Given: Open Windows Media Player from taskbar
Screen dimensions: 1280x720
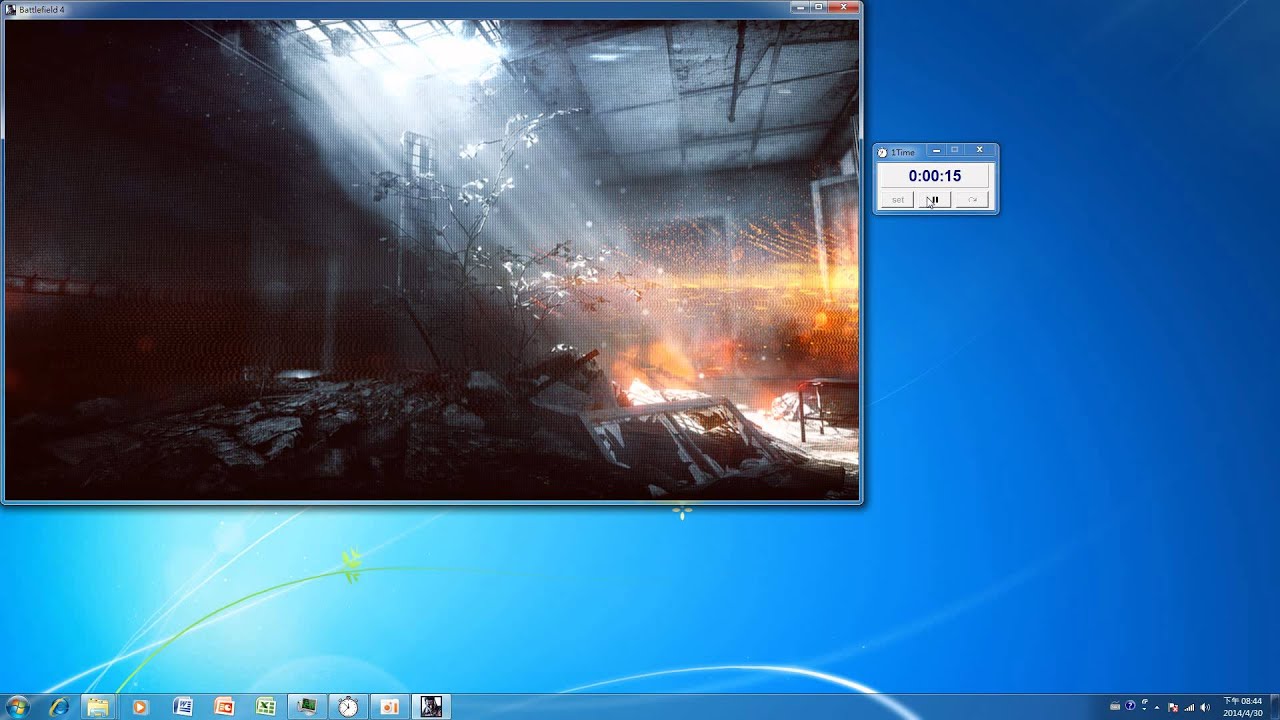Looking at the screenshot, I should pyautogui.click(x=140, y=706).
